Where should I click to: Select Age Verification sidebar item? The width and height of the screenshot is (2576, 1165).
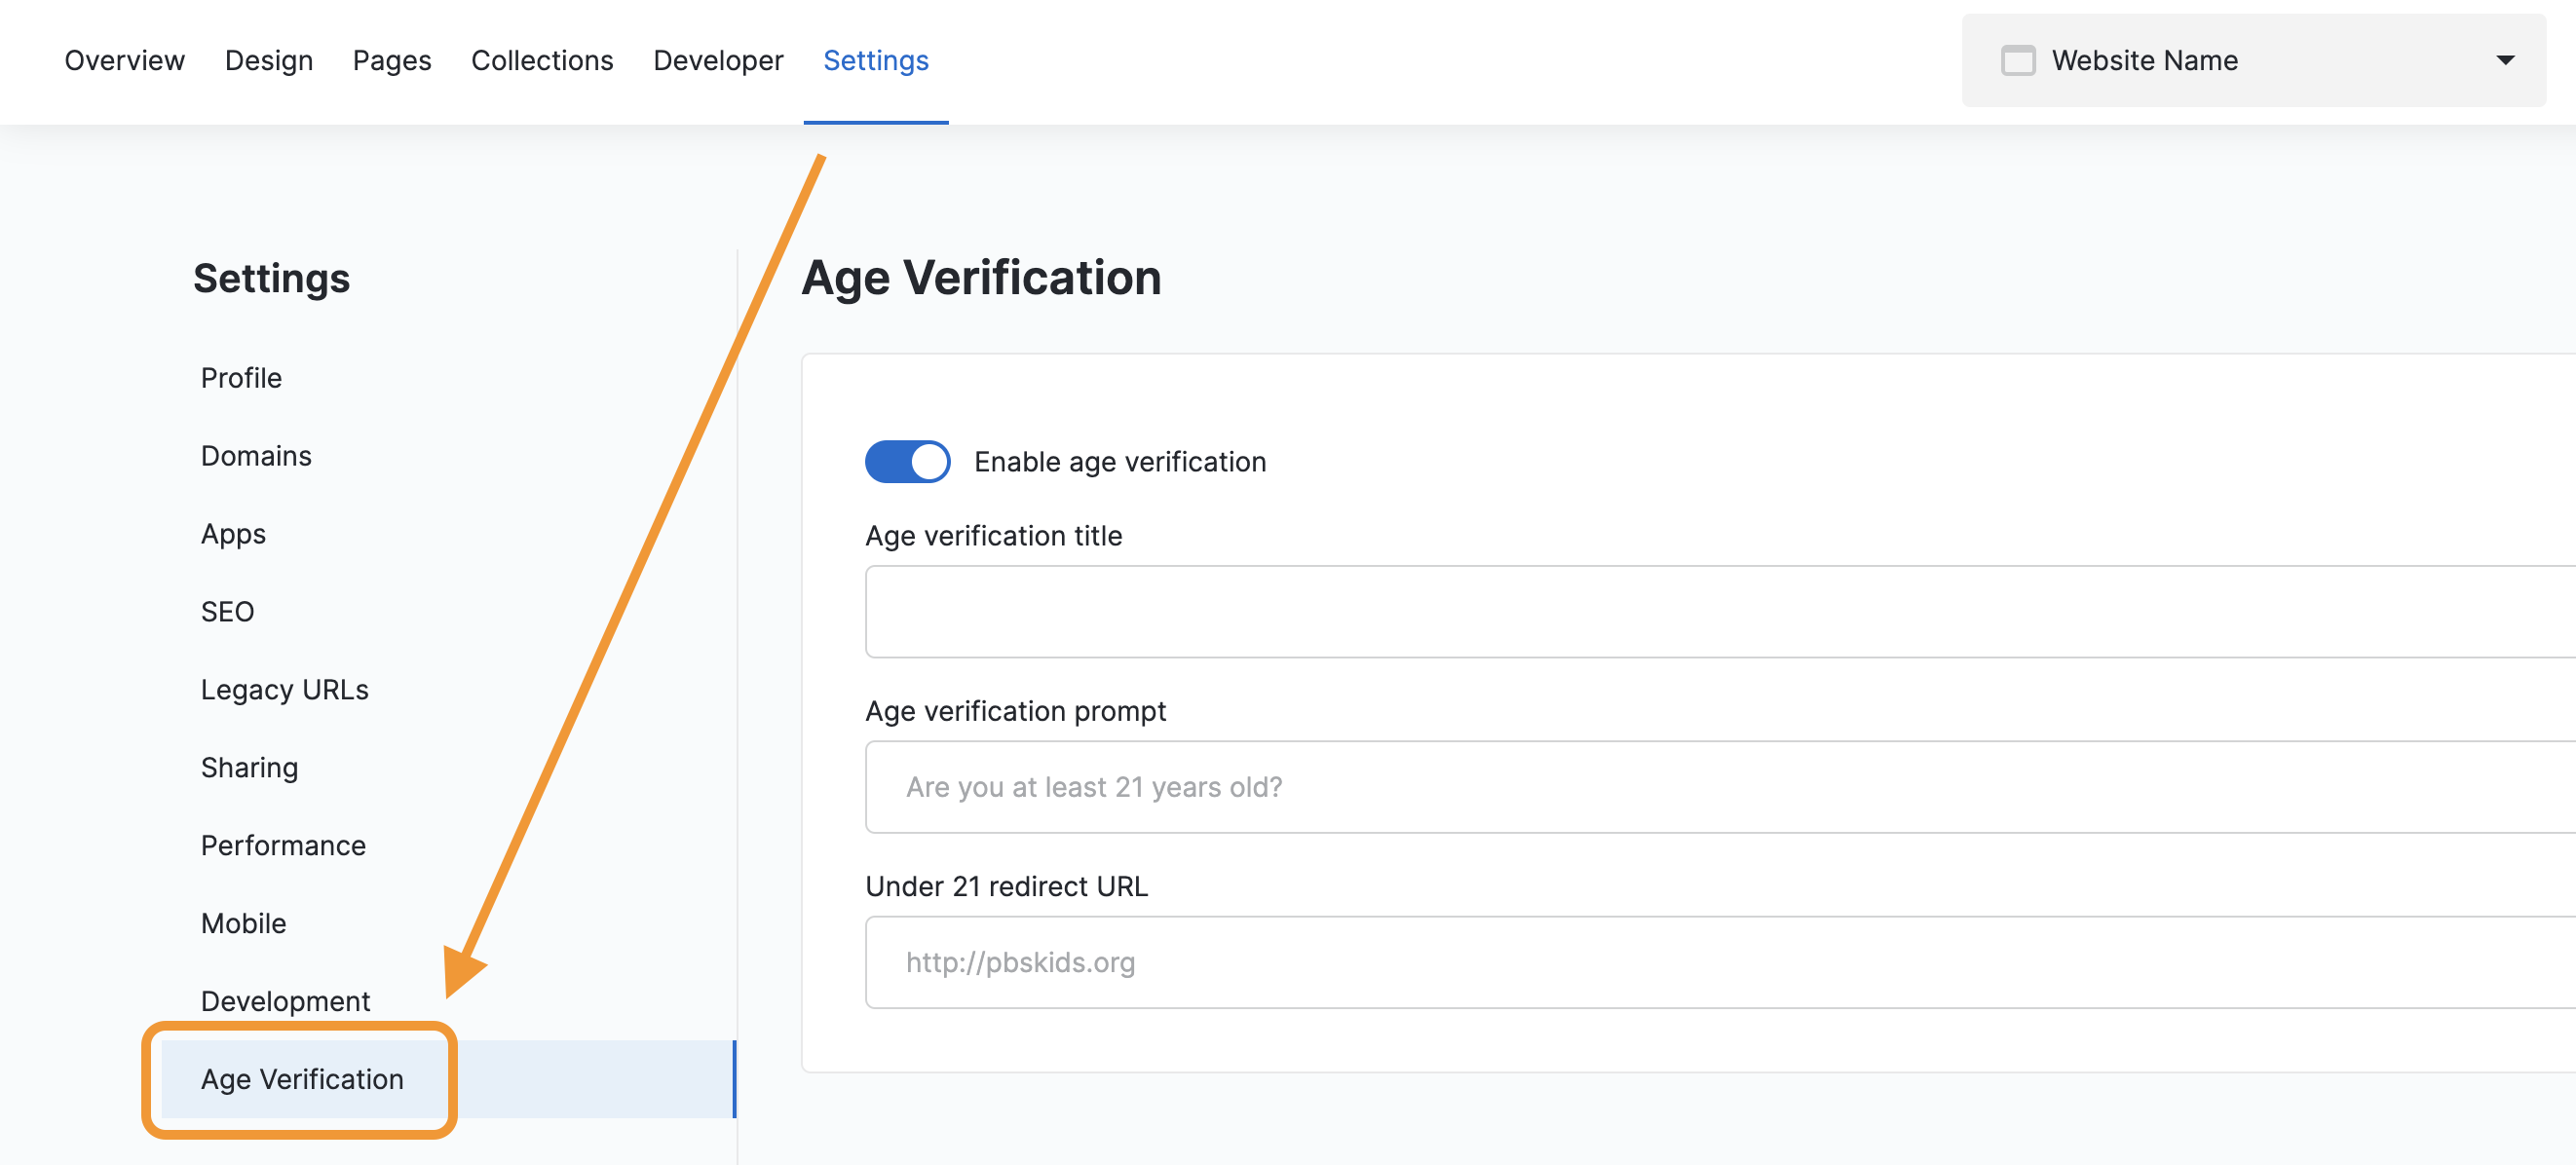[302, 1079]
